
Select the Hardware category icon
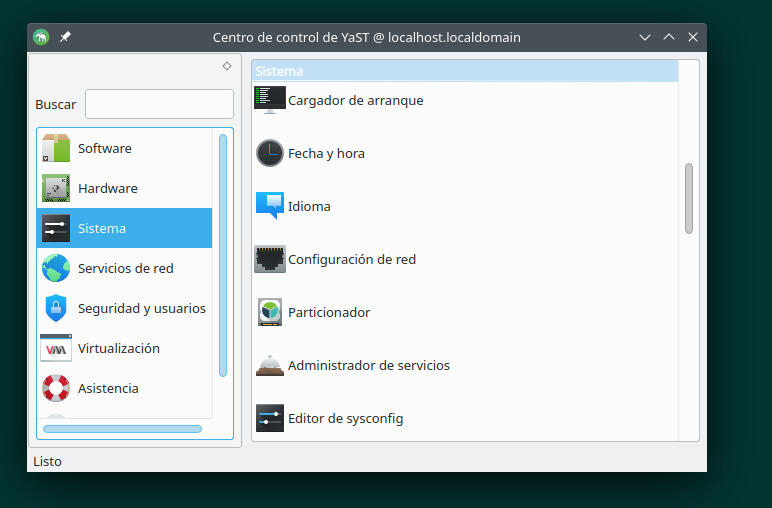click(x=56, y=188)
